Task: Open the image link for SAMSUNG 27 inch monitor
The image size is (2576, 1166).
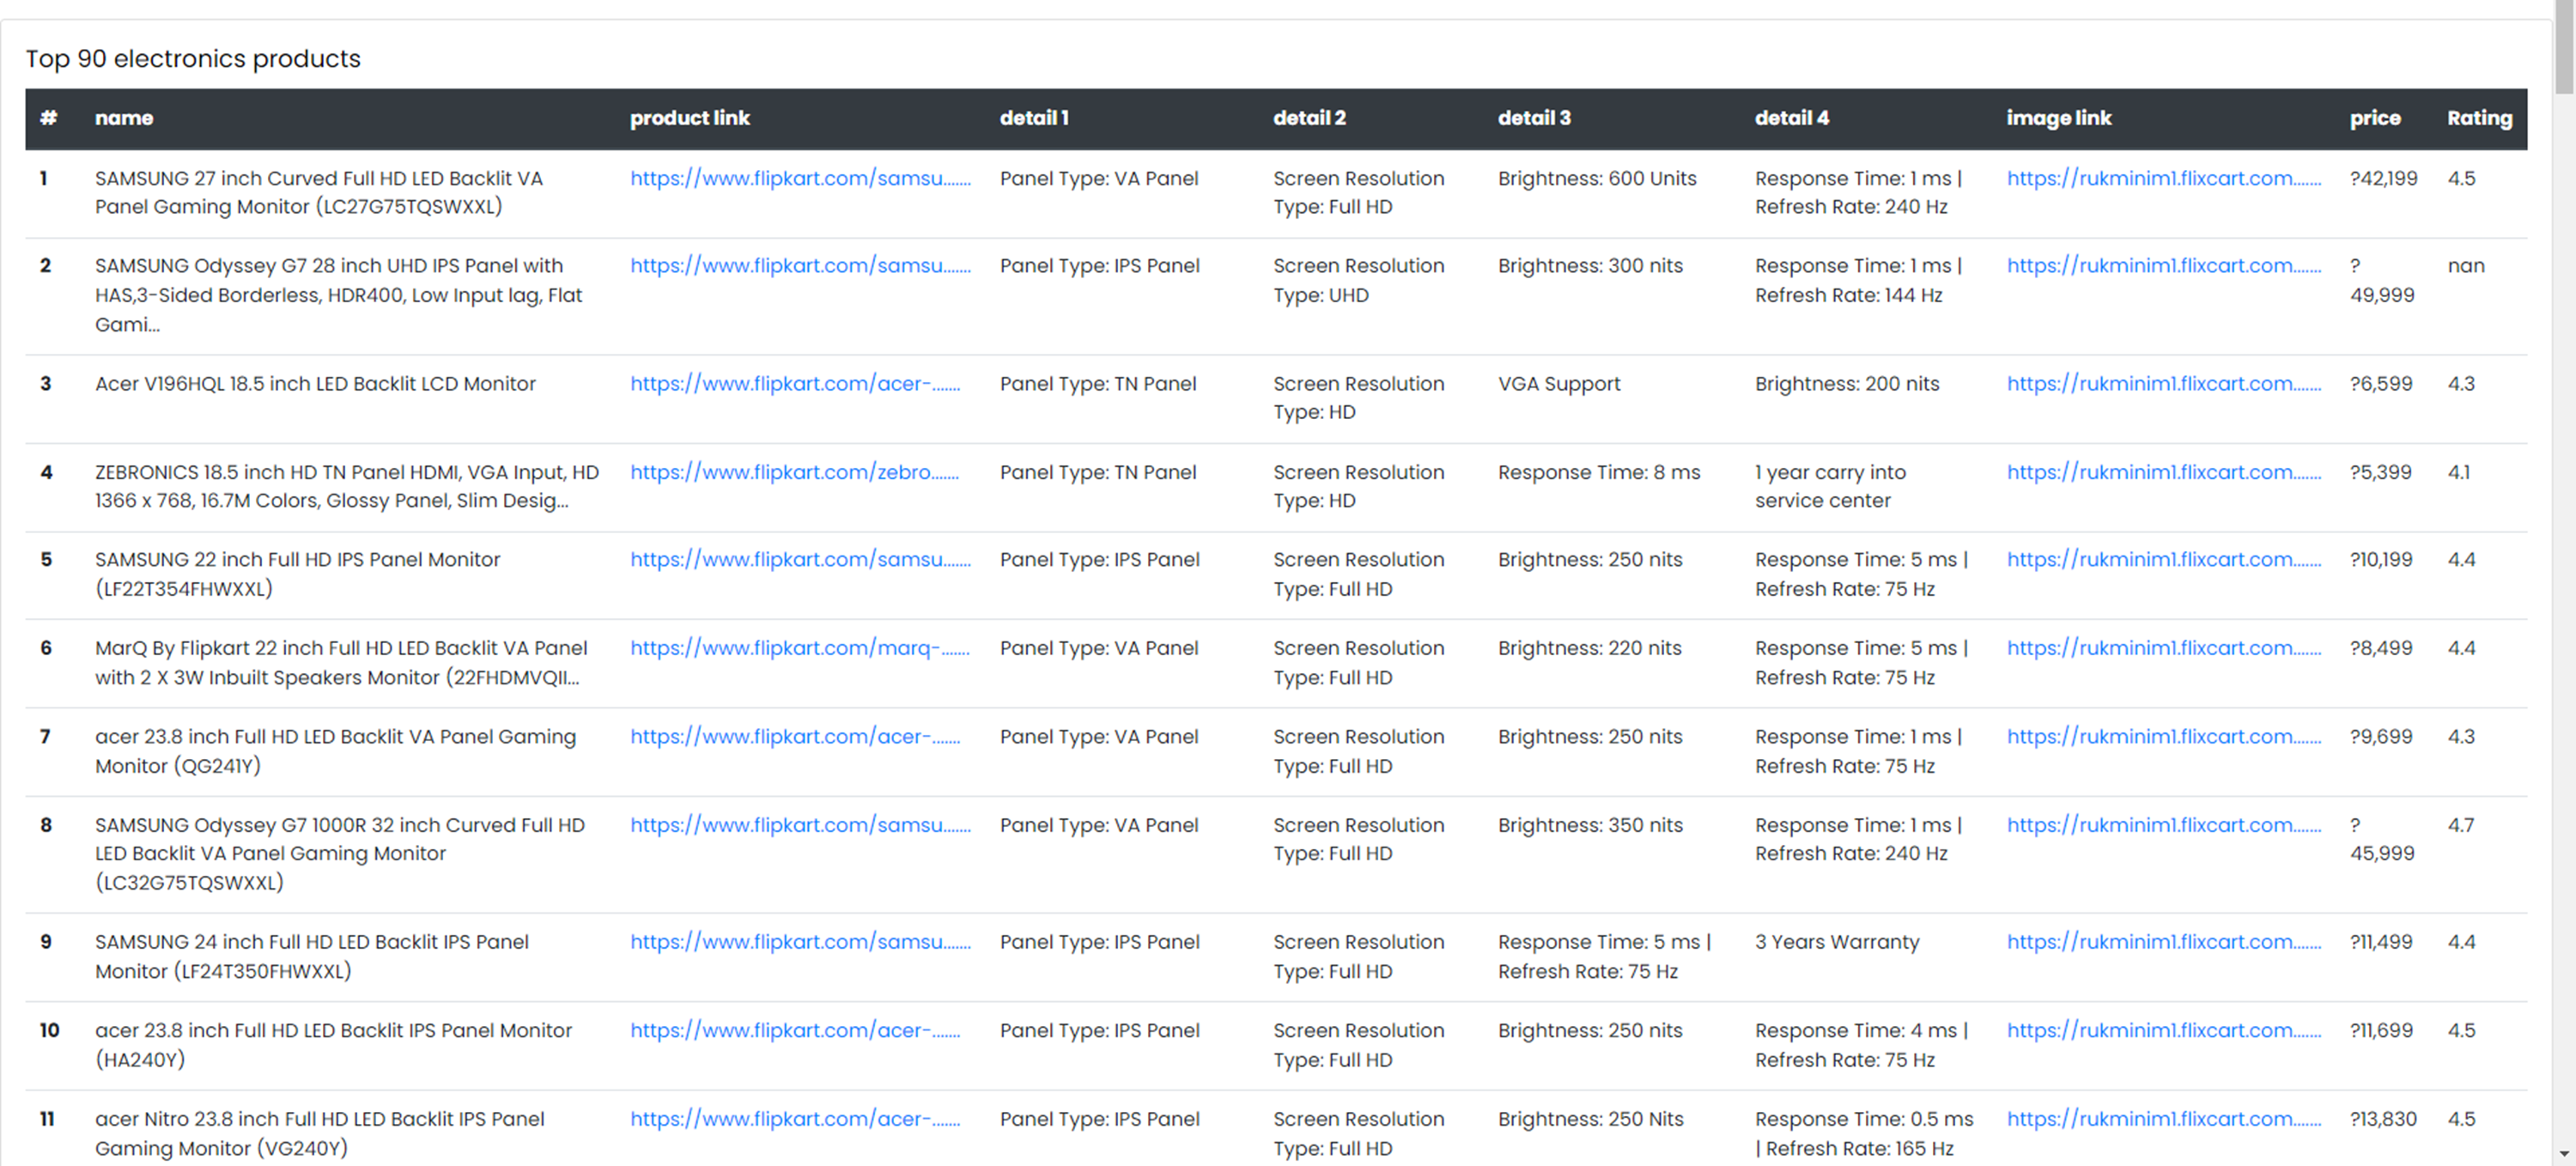Action: tap(2163, 178)
